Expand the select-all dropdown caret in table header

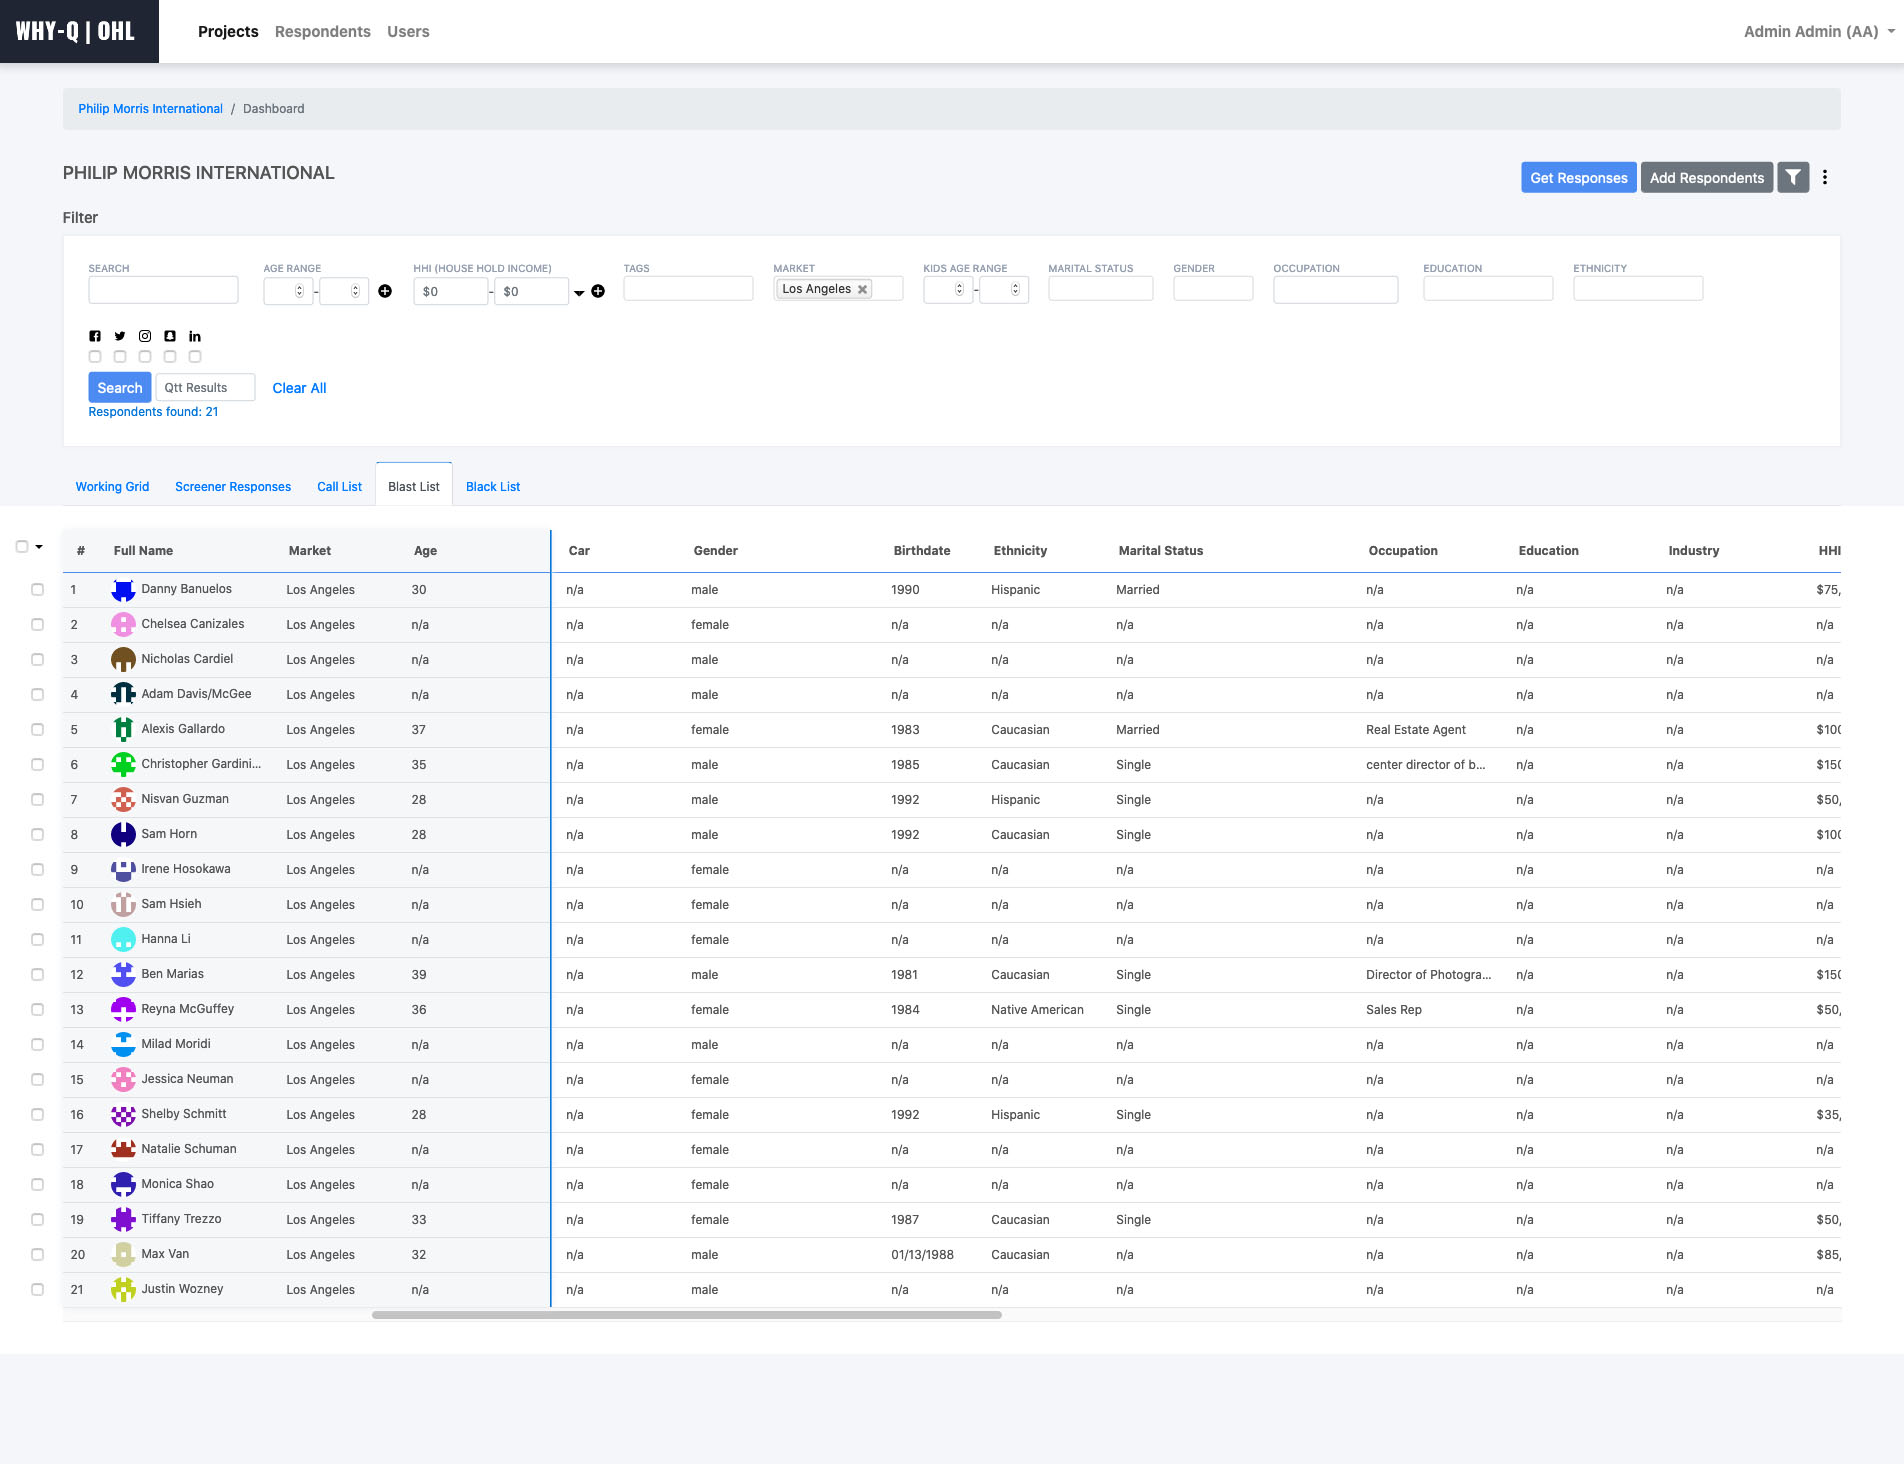[x=39, y=547]
